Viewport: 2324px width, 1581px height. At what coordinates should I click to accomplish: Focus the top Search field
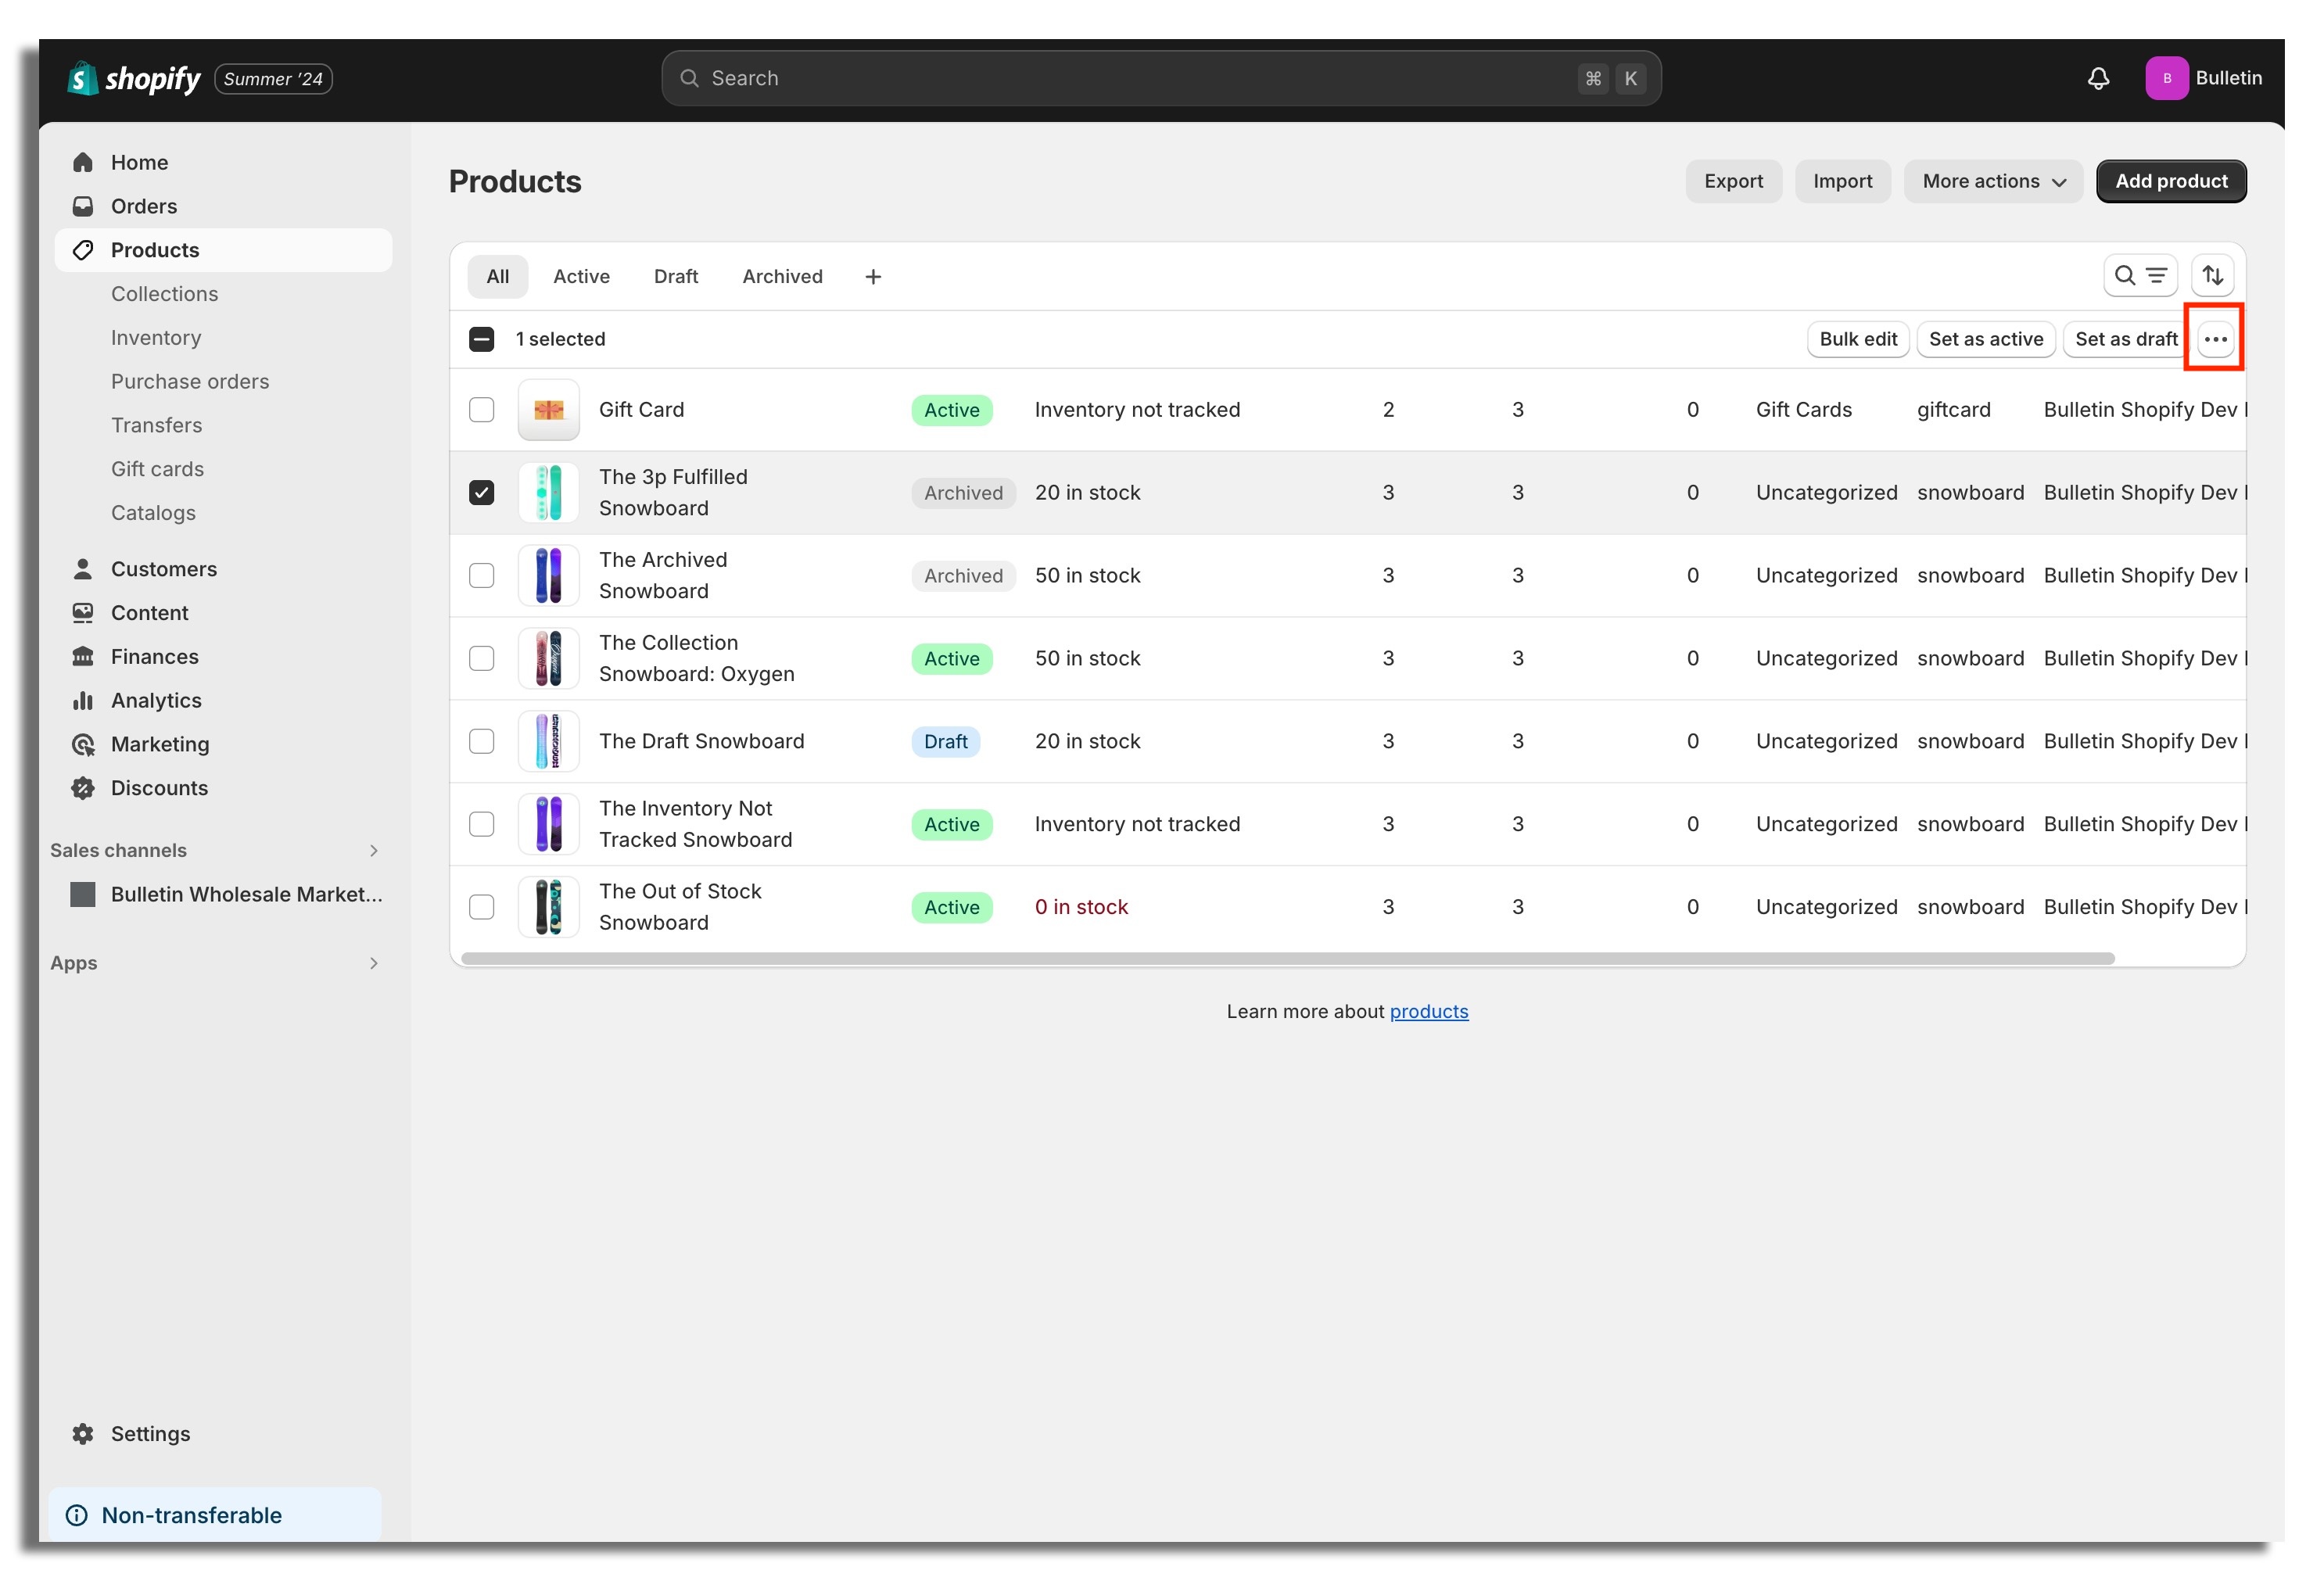(1161, 78)
